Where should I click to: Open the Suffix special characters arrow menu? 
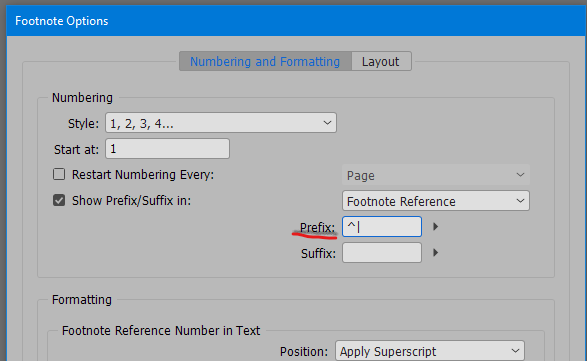pos(435,253)
